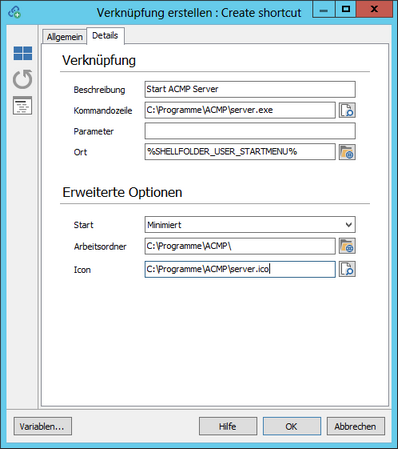Click the Beschreibung label
The width and height of the screenshot is (398, 449).
click(99, 90)
